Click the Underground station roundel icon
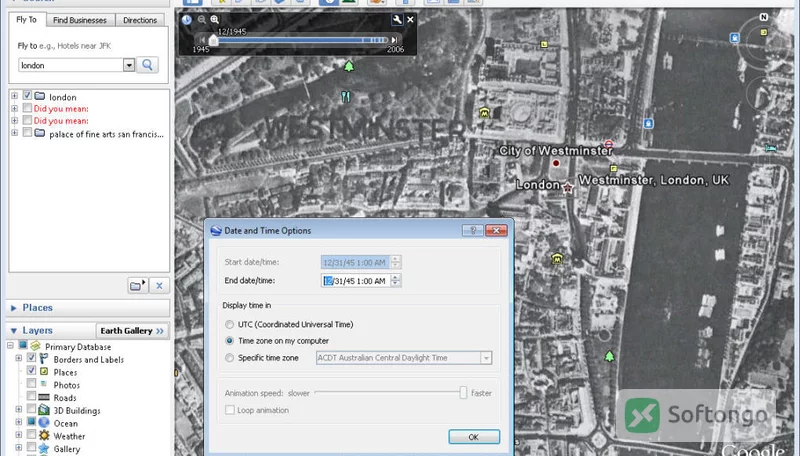This screenshot has height=456, width=800. pos(609,144)
